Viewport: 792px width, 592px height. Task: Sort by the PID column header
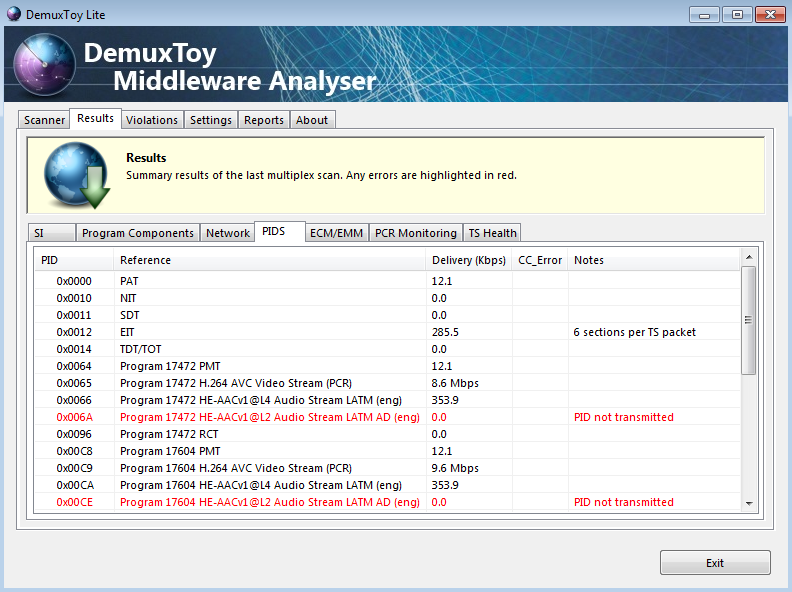click(x=74, y=260)
